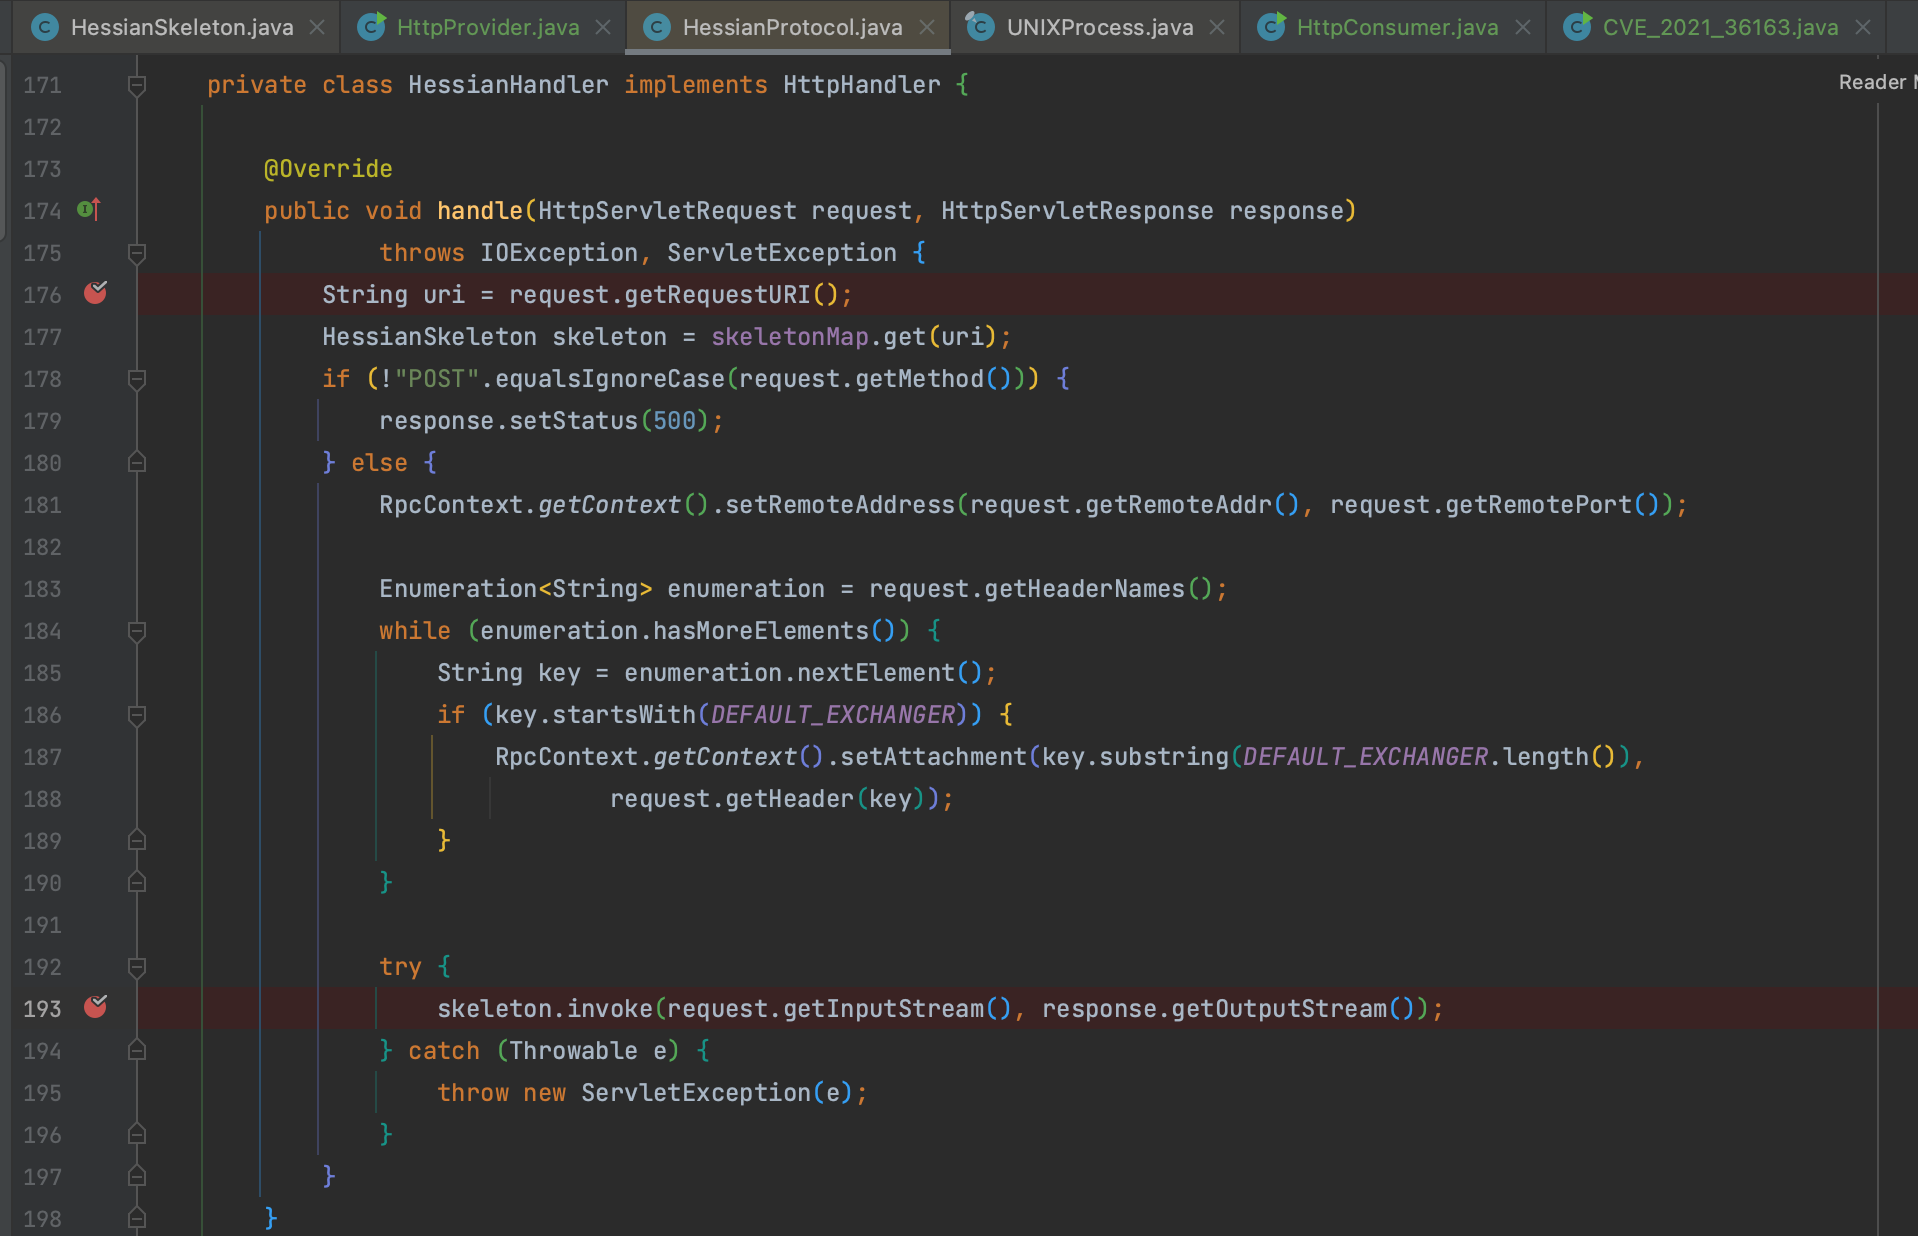Collapse the catch block fold at line 194
This screenshot has height=1236, width=1918.
pyautogui.click(x=137, y=1050)
